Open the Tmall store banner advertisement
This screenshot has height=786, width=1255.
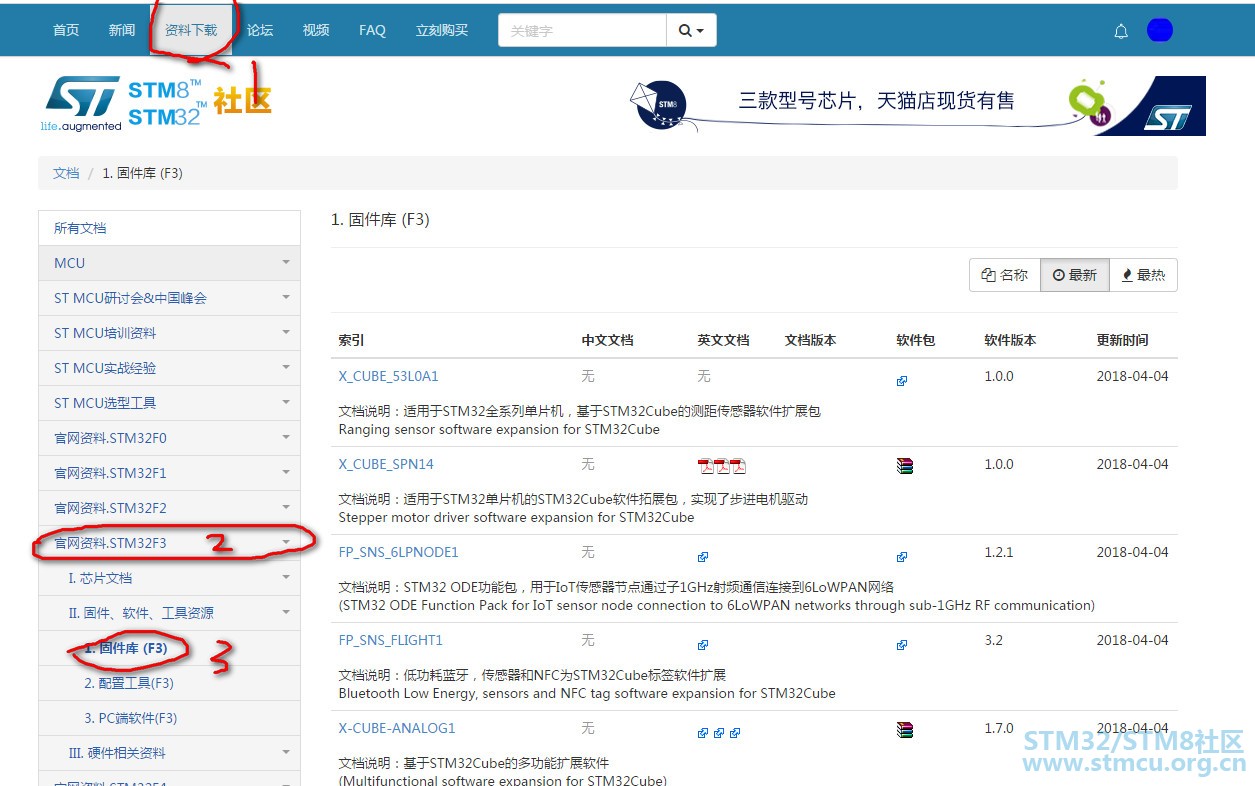pyautogui.click(x=917, y=104)
